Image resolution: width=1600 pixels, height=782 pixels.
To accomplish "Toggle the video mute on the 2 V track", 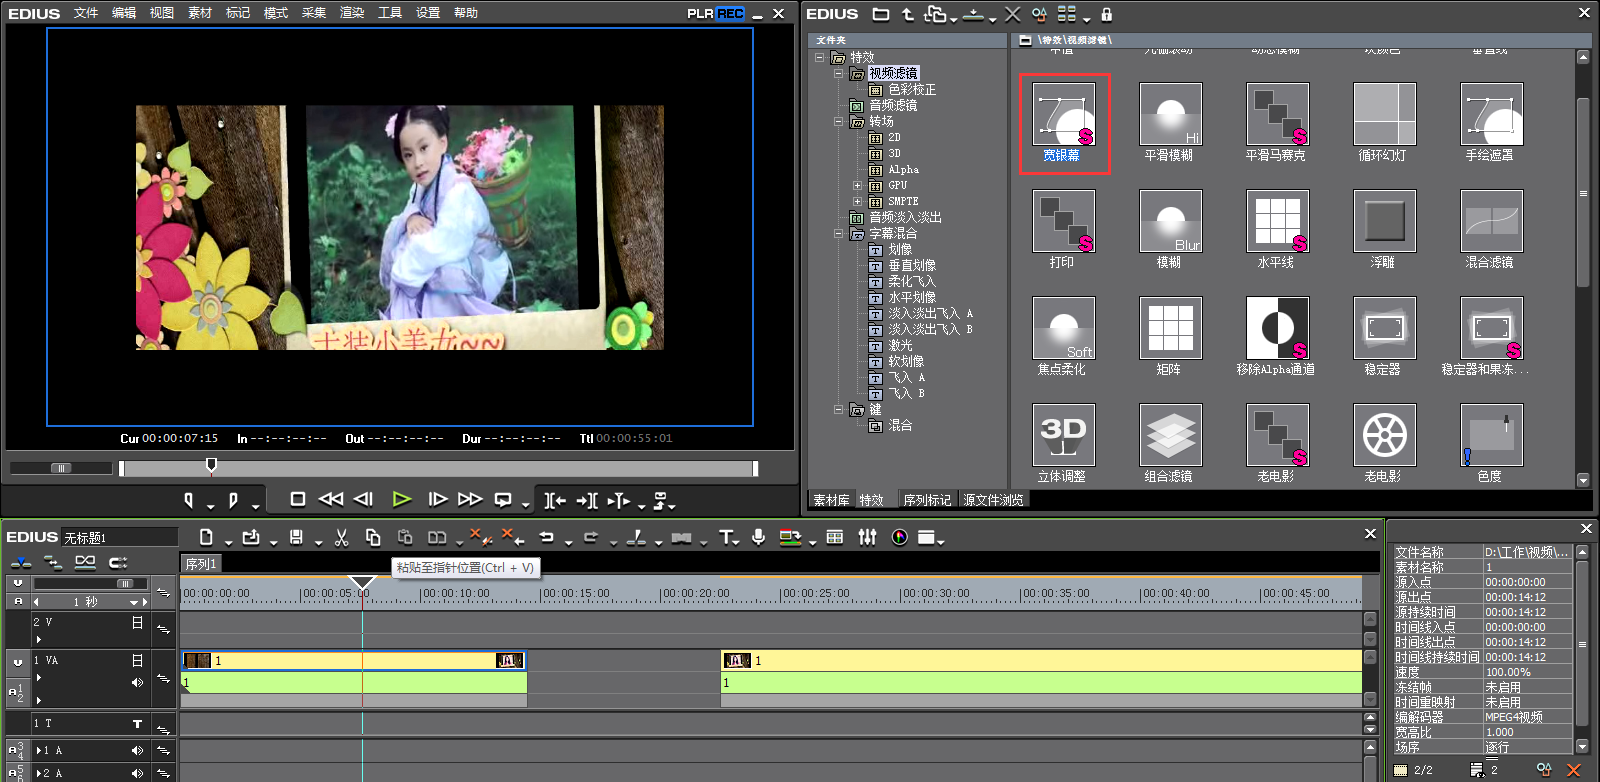I will 137,622.
